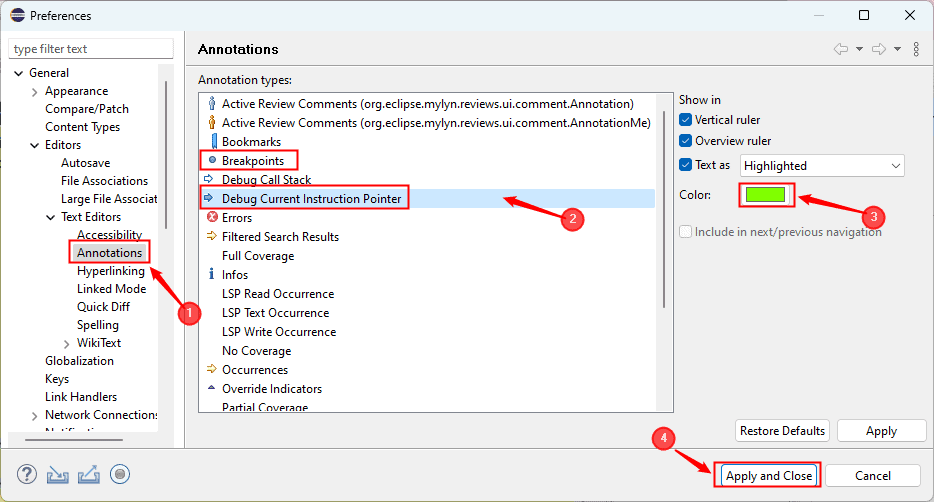
Task: Toggle the Text as checkbox
Action: 686,165
